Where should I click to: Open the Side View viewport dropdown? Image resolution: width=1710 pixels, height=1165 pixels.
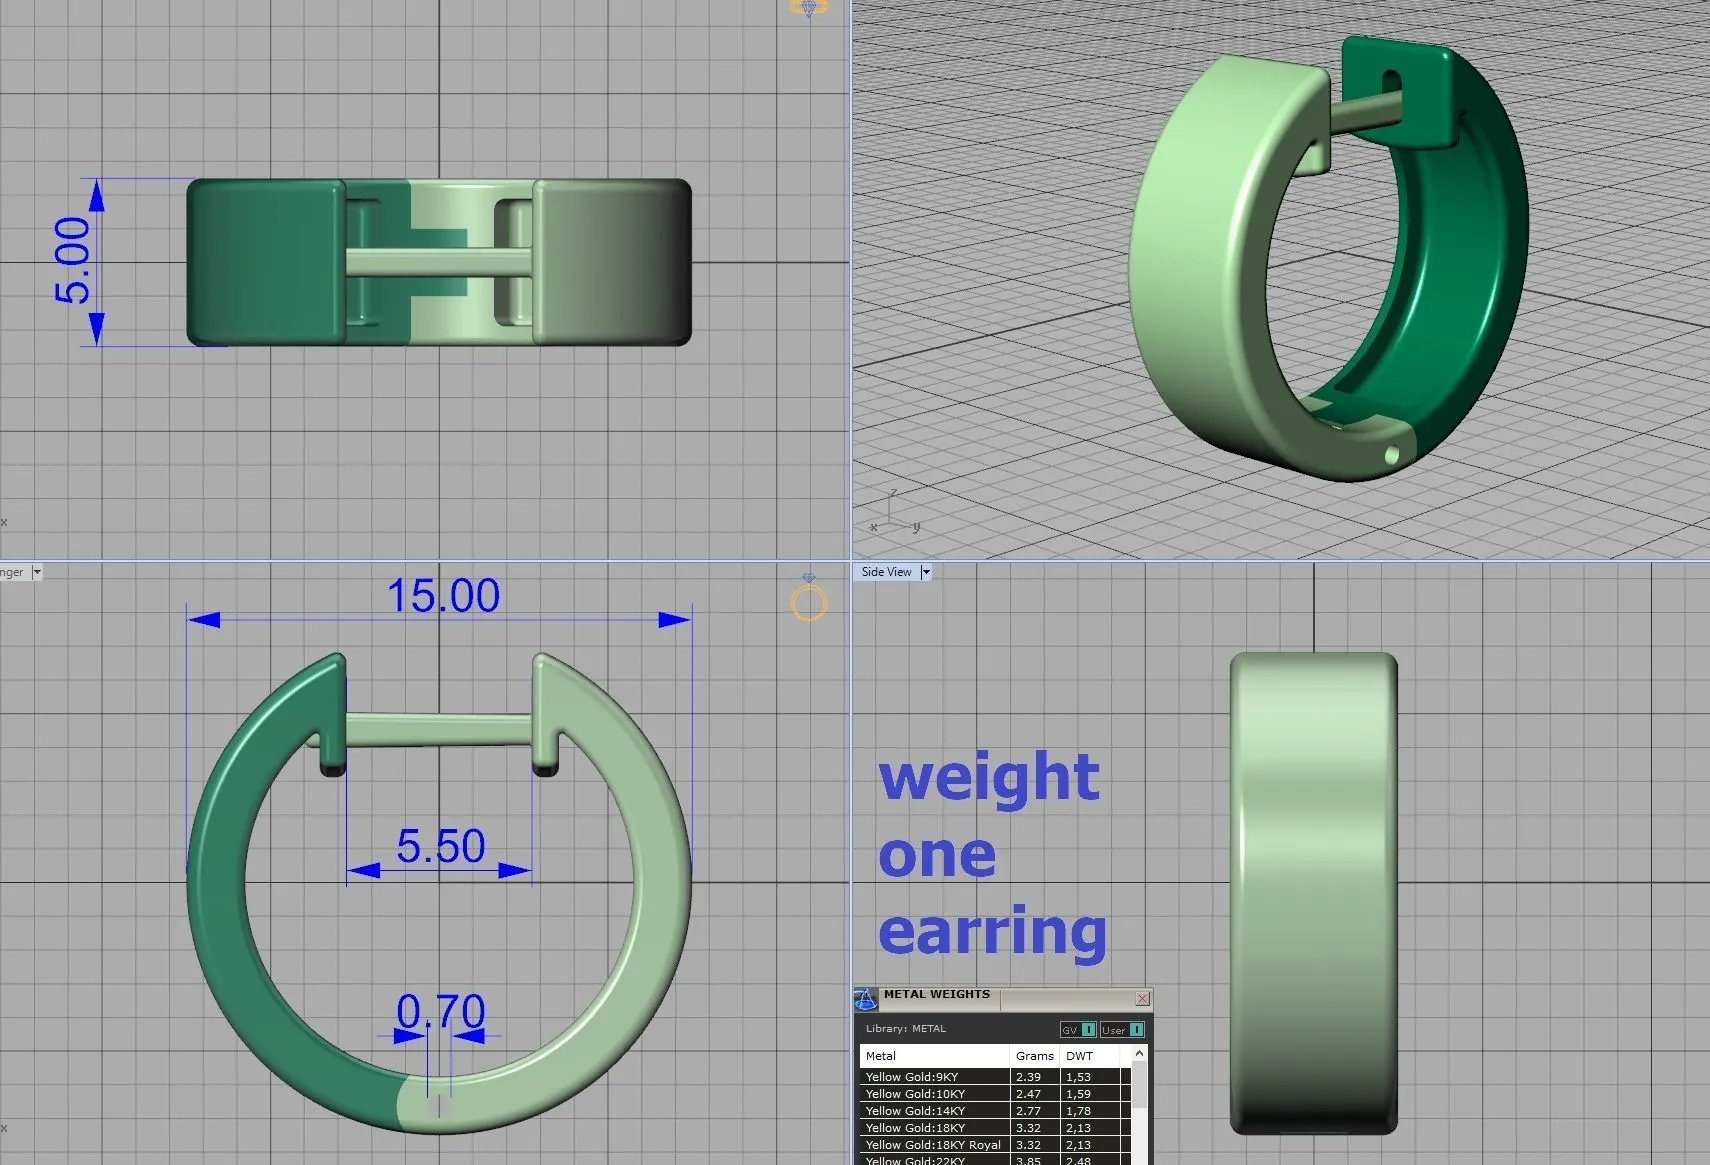(x=926, y=572)
